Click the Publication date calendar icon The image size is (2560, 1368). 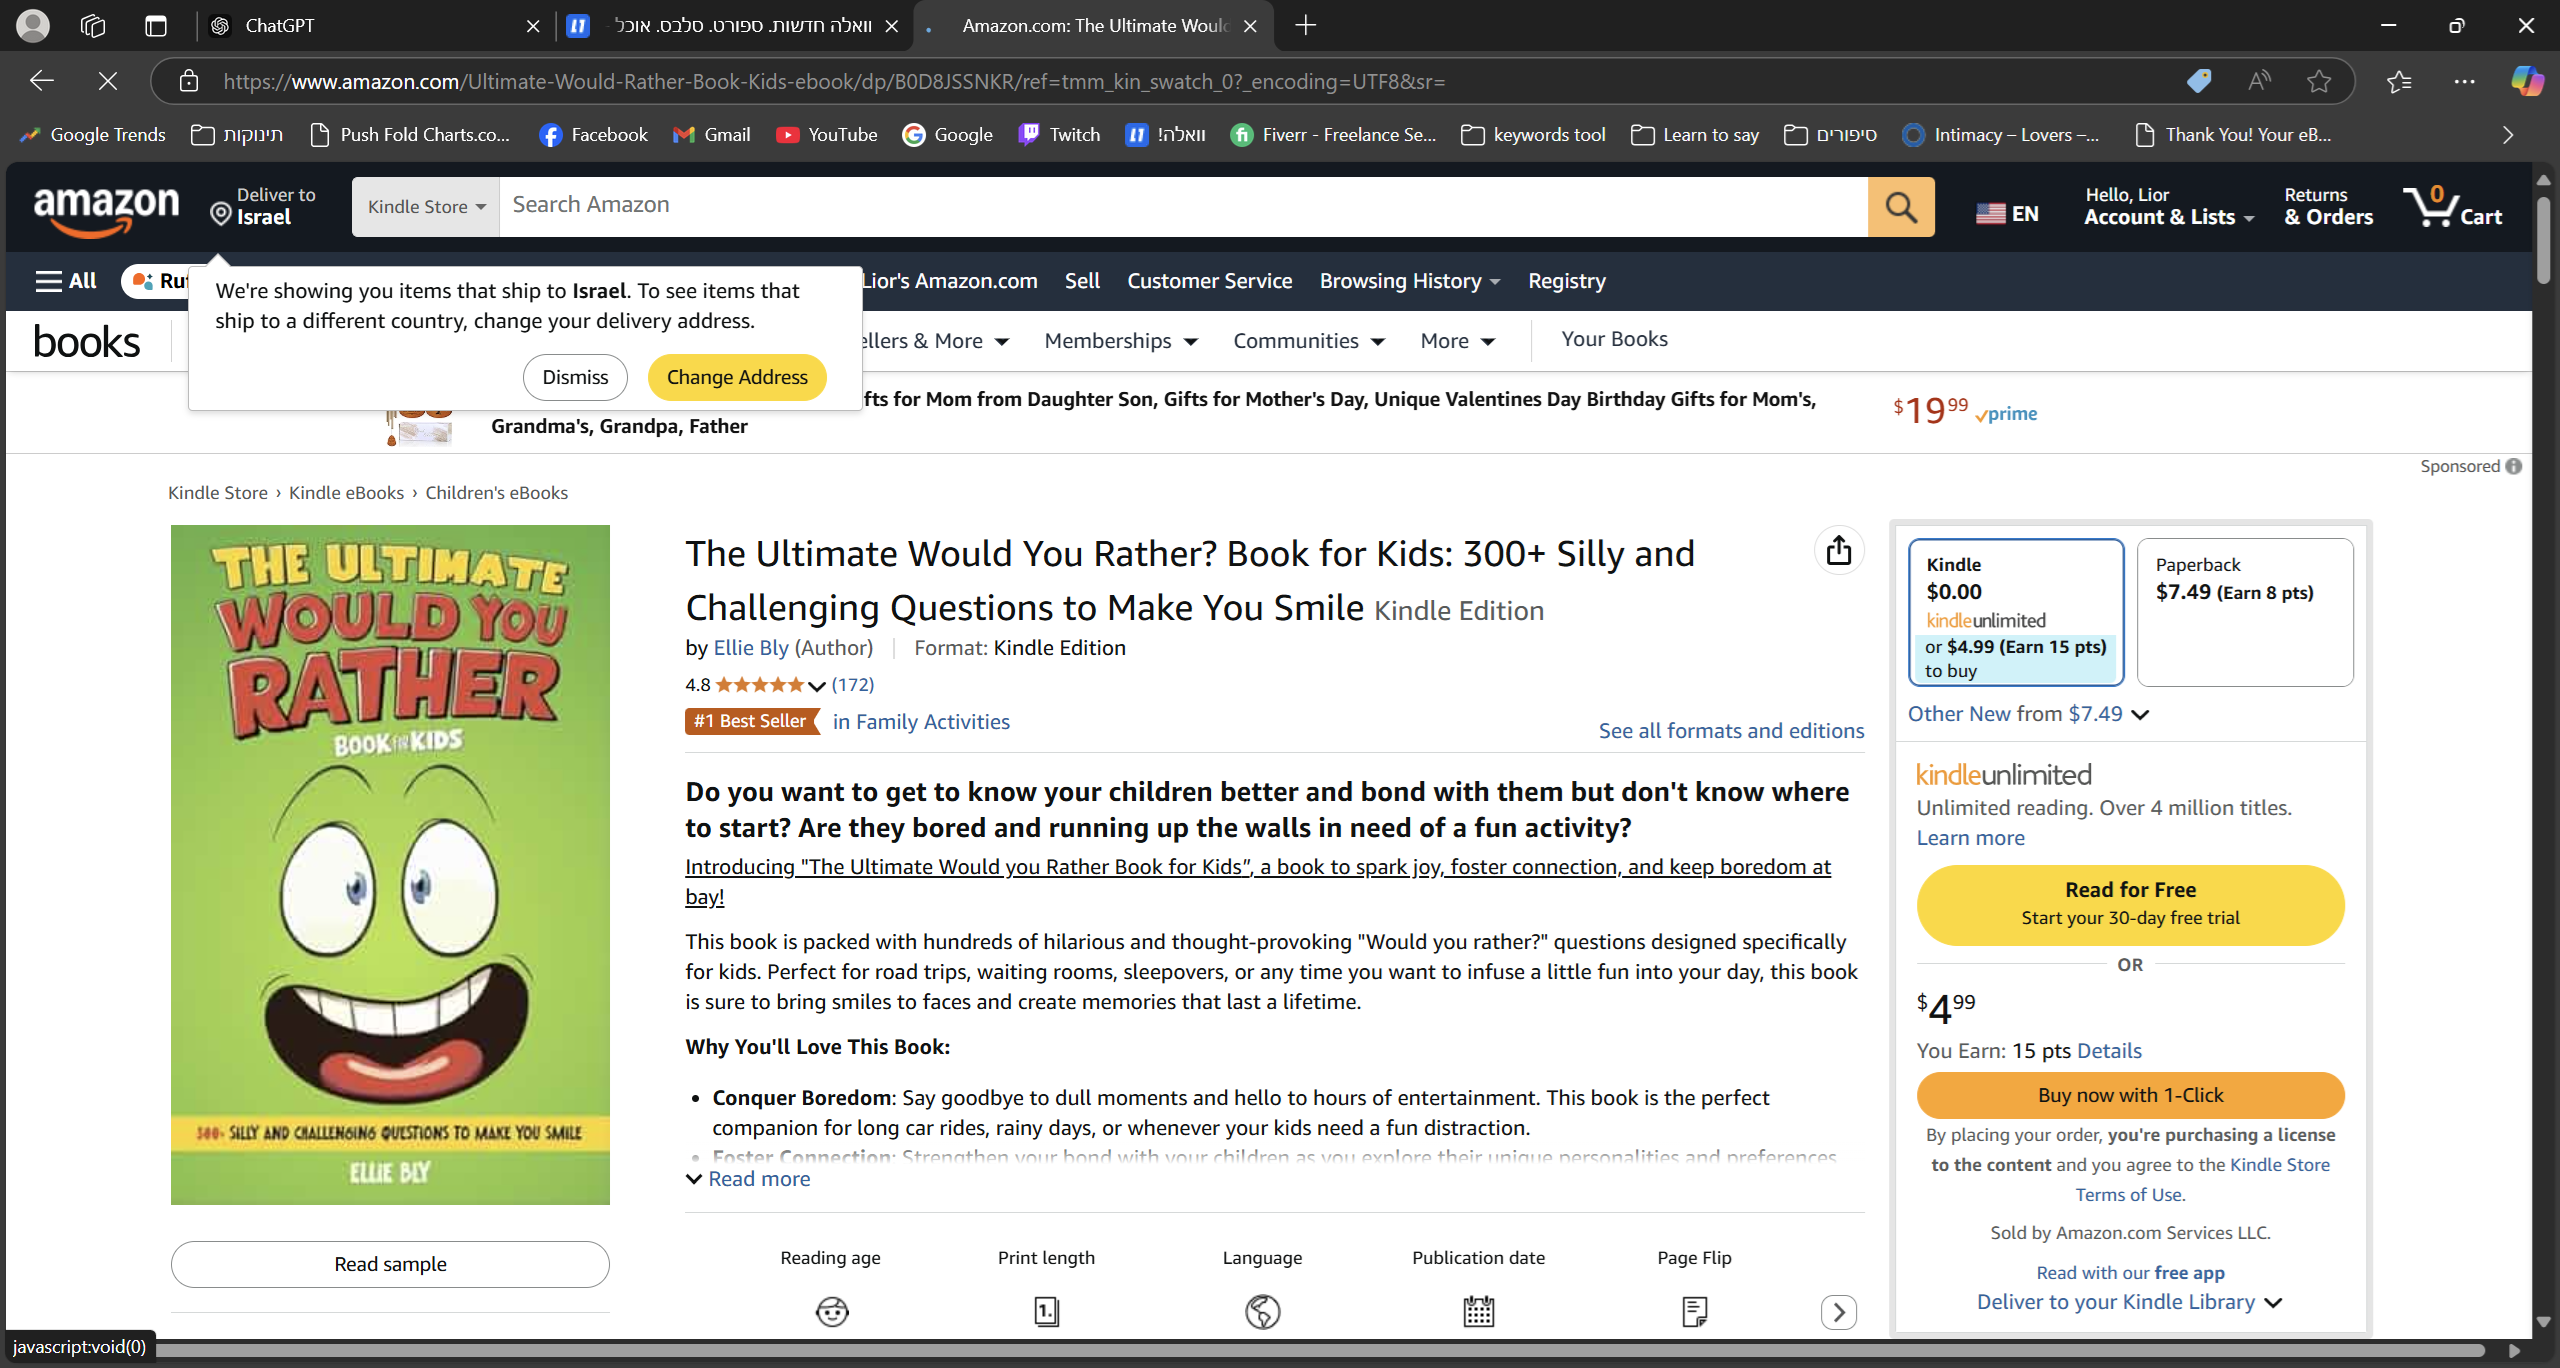click(1478, 1311)
